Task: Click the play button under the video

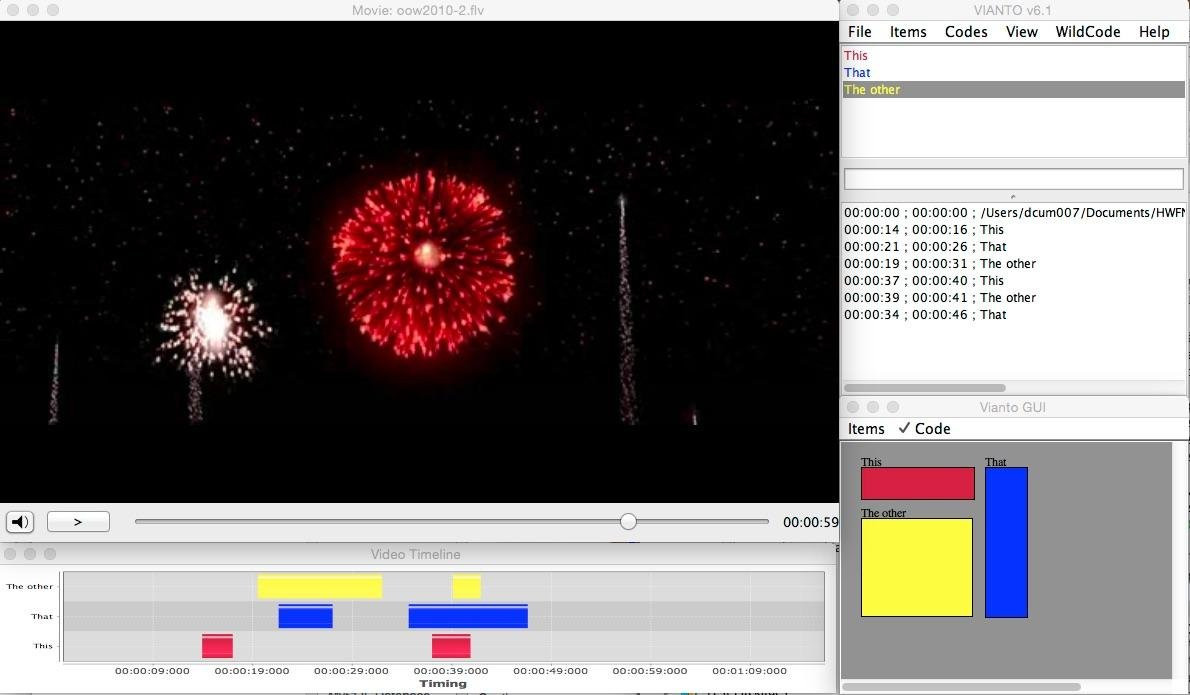Action: pos(78,522)
